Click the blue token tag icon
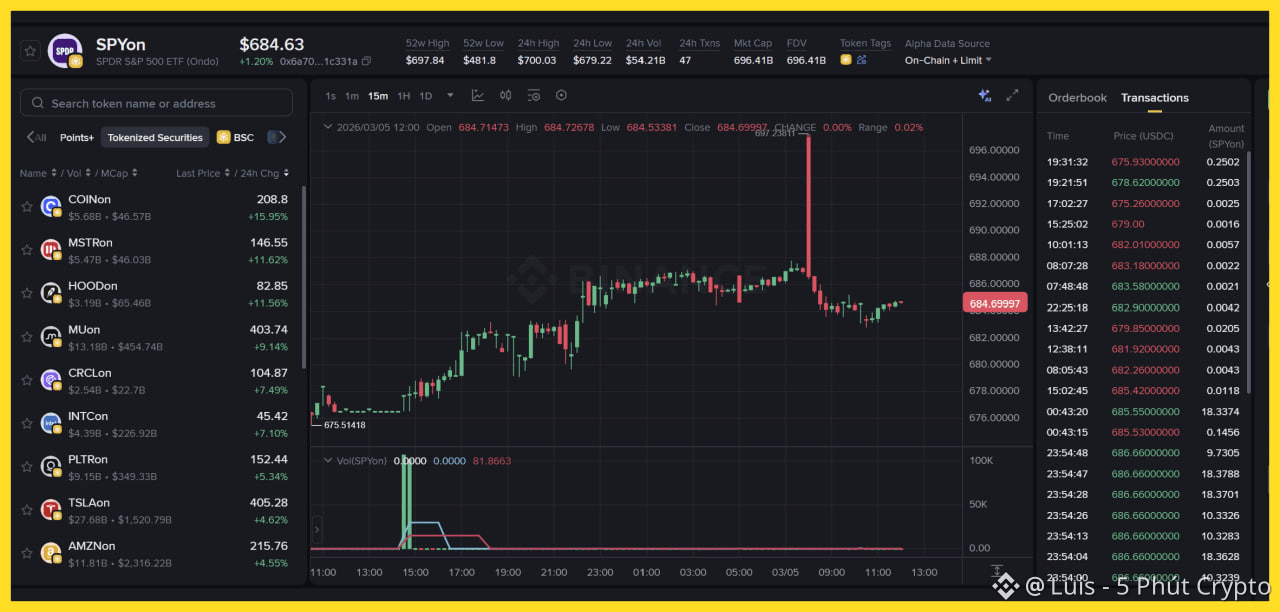1280x612 pixels. point(861,60)
